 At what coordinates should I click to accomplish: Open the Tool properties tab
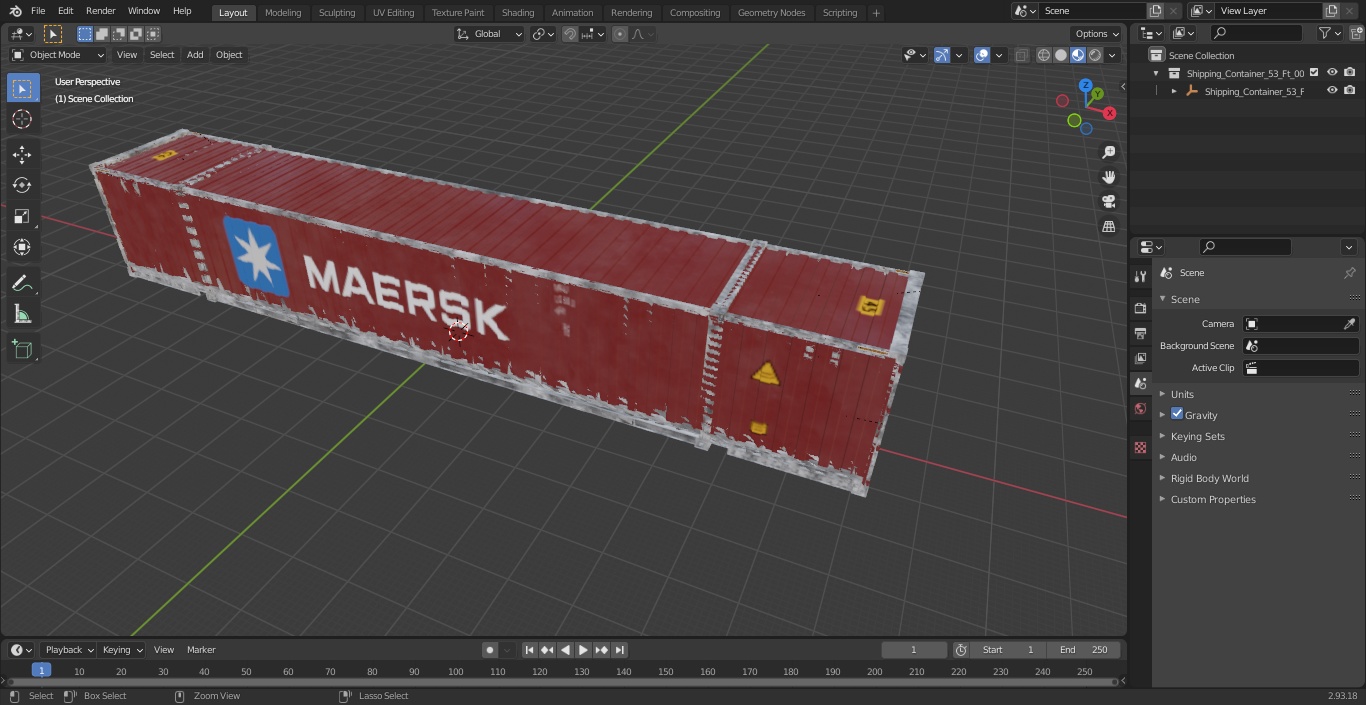(1140, 277)
